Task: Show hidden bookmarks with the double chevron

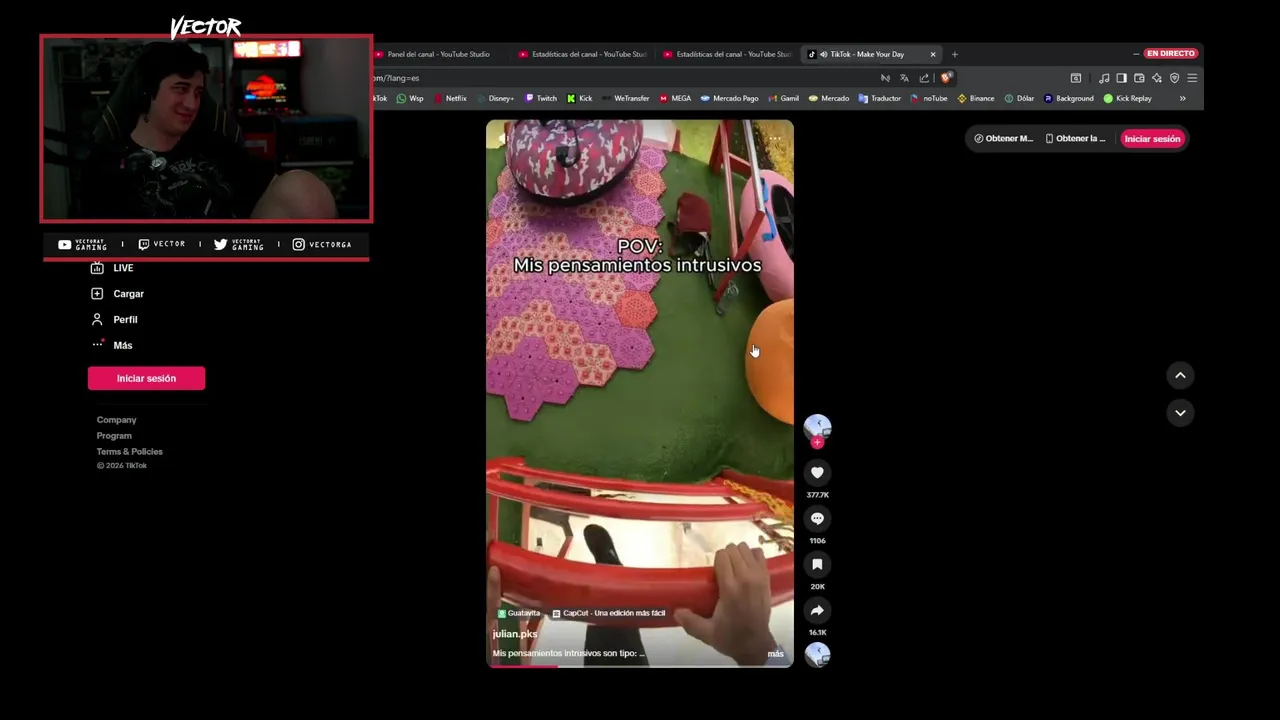Action: [x=1182, y=98]
